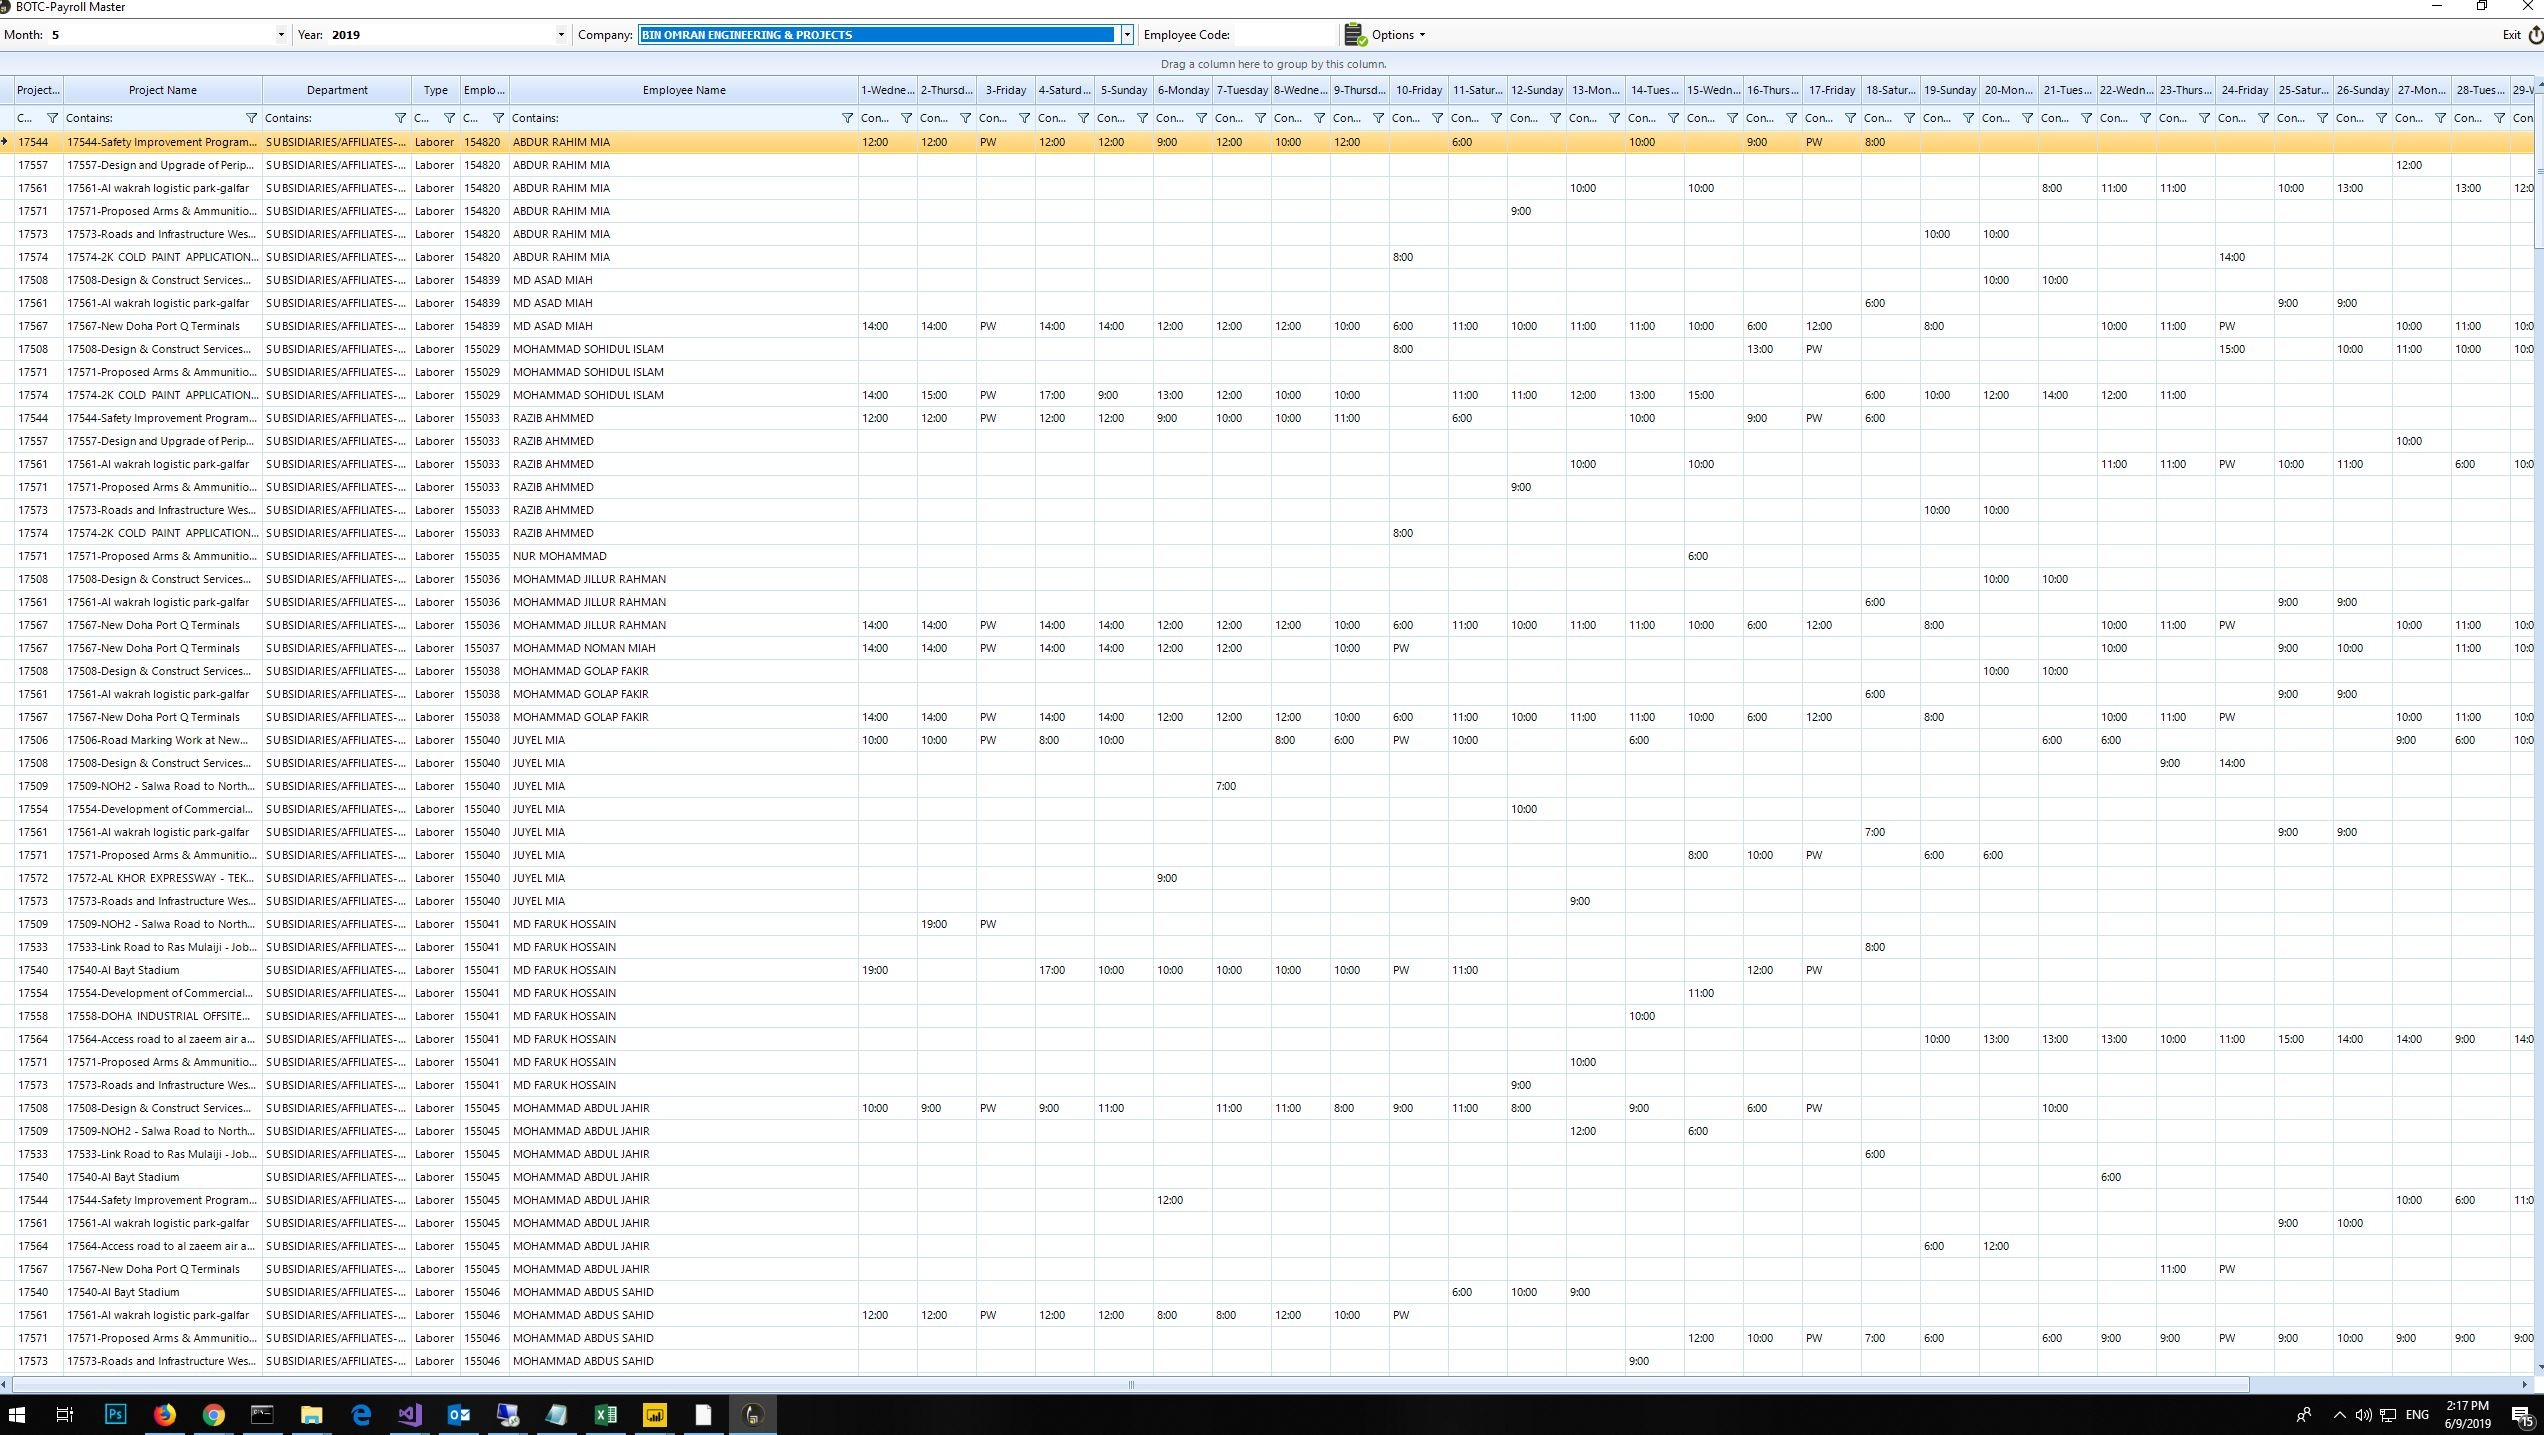Image resolution: width=2544 pixels, height=1435 pixels.
Task: Open the Options menu icon
Action: coord(1355,35)
